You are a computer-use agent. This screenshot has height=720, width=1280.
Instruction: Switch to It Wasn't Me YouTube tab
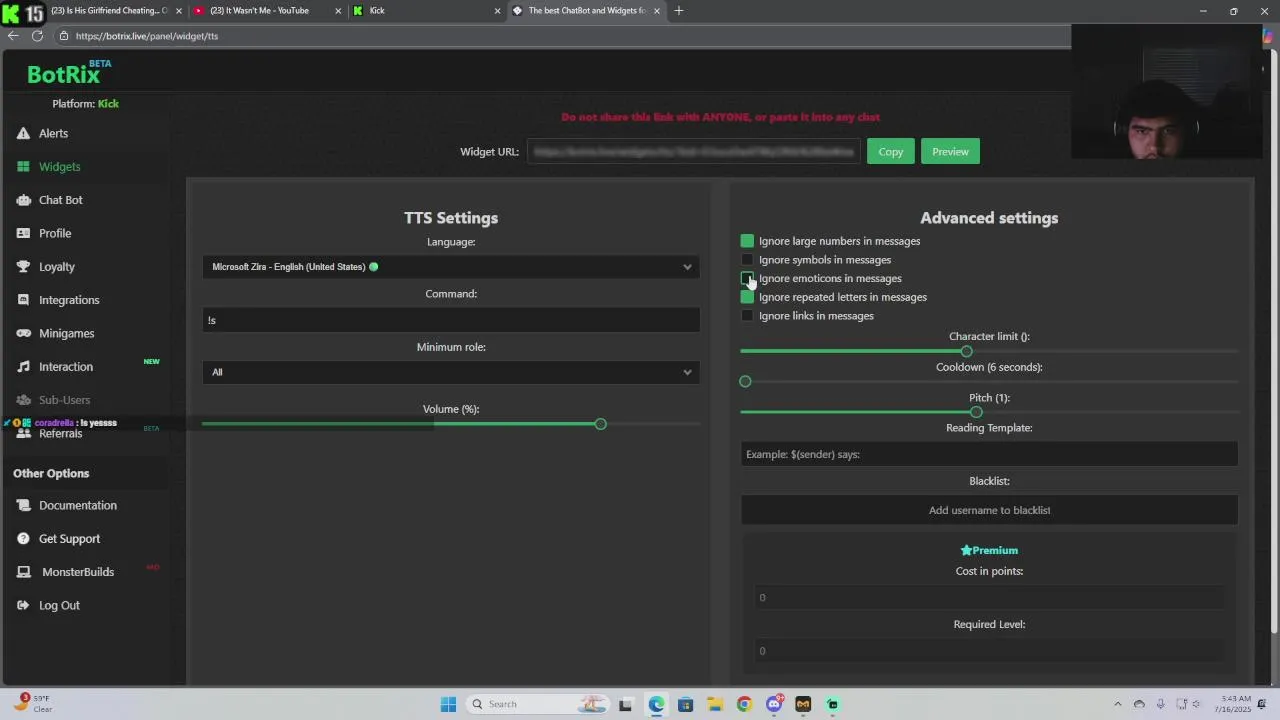tap(267, 11)
